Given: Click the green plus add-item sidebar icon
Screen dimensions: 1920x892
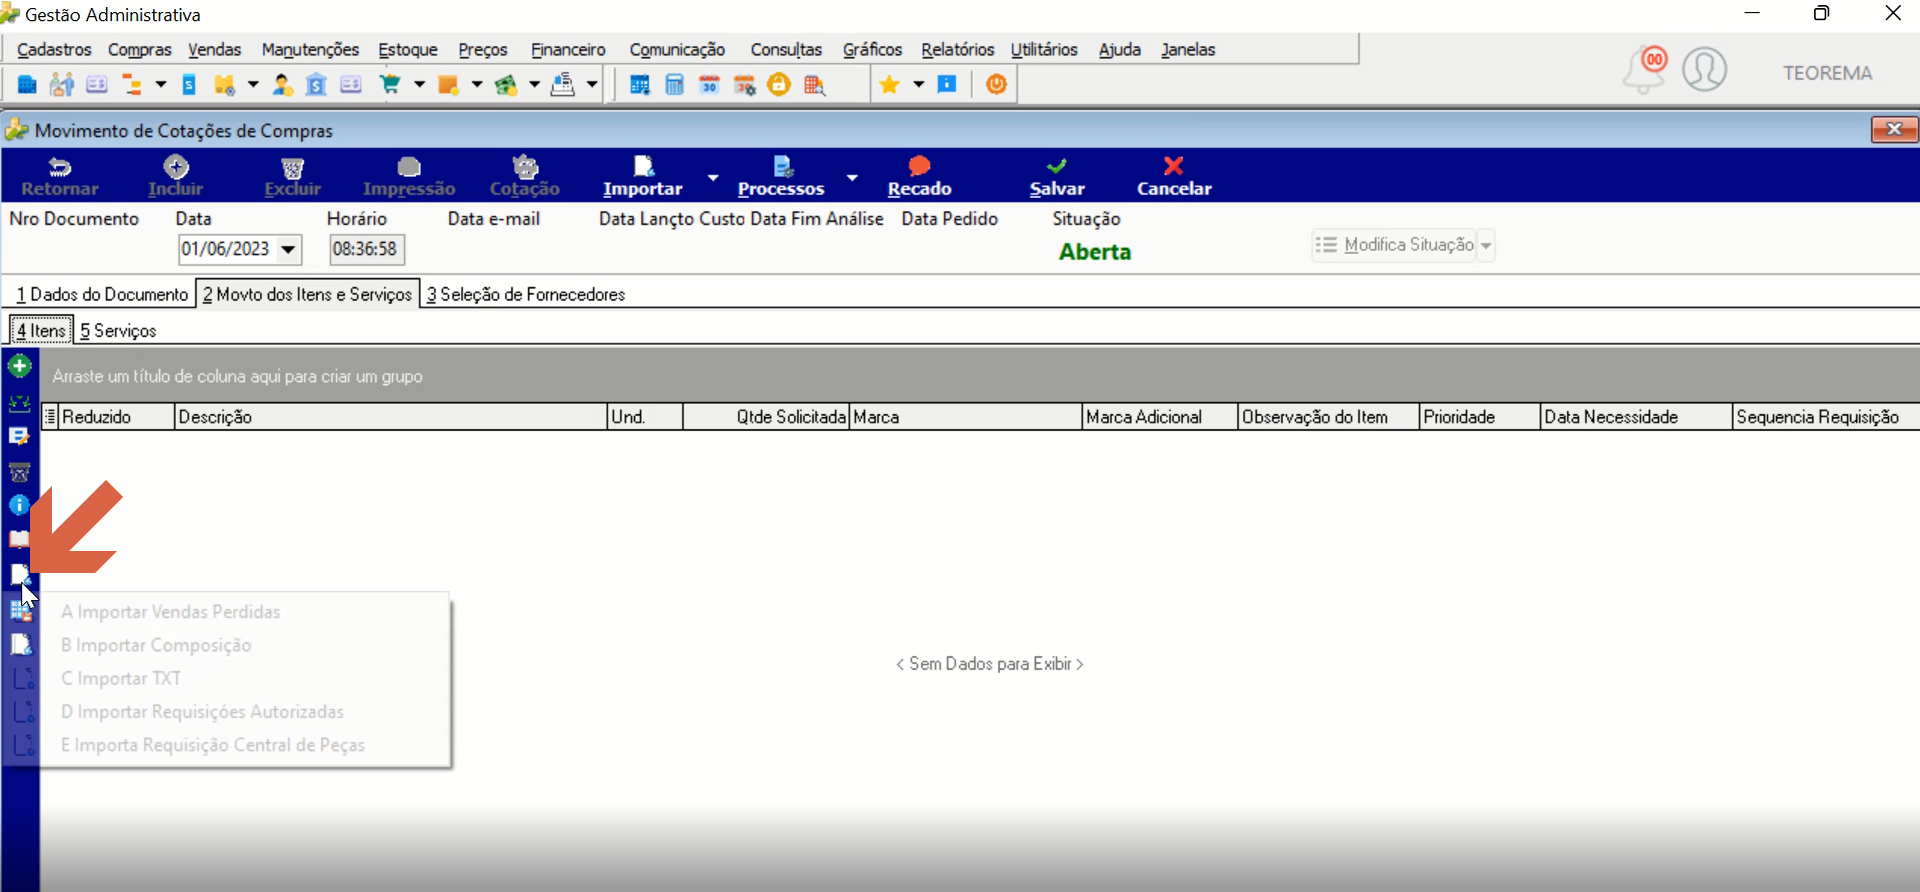Looking at the screenshot, I should click(19, 366).
